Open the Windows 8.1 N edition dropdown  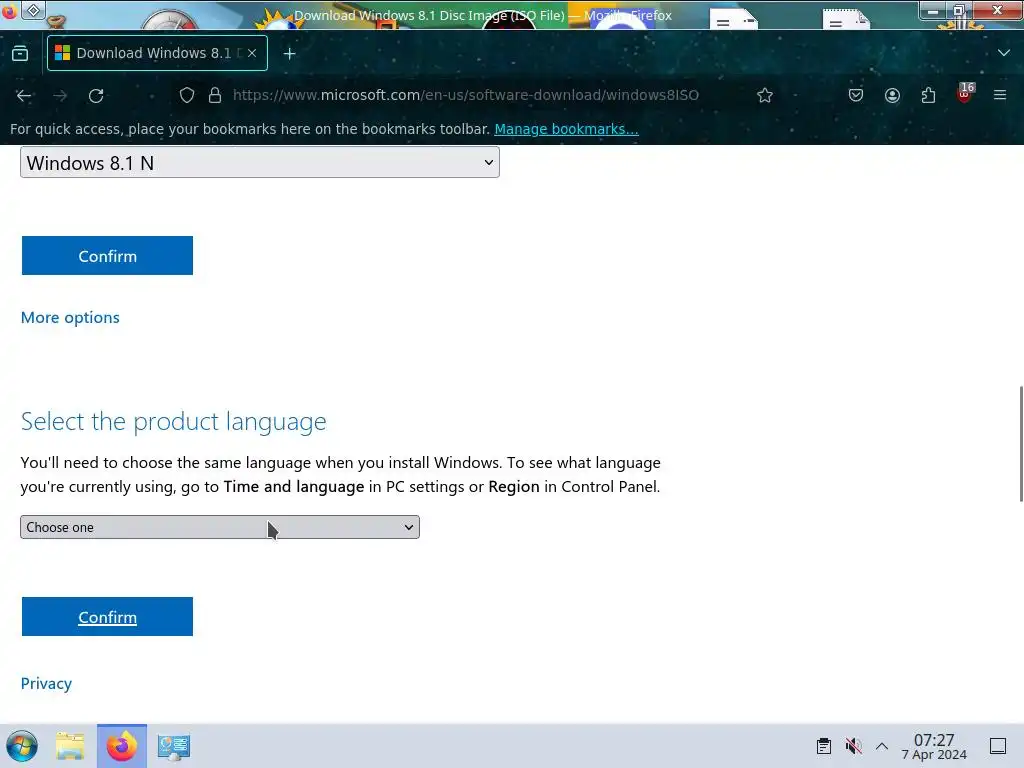coord(260,162)
